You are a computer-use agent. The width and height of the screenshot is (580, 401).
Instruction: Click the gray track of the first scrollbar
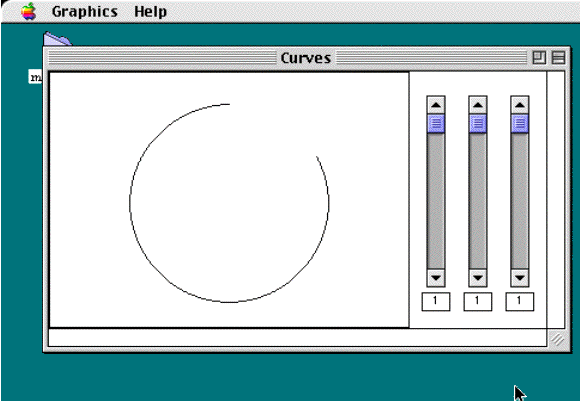436,200
